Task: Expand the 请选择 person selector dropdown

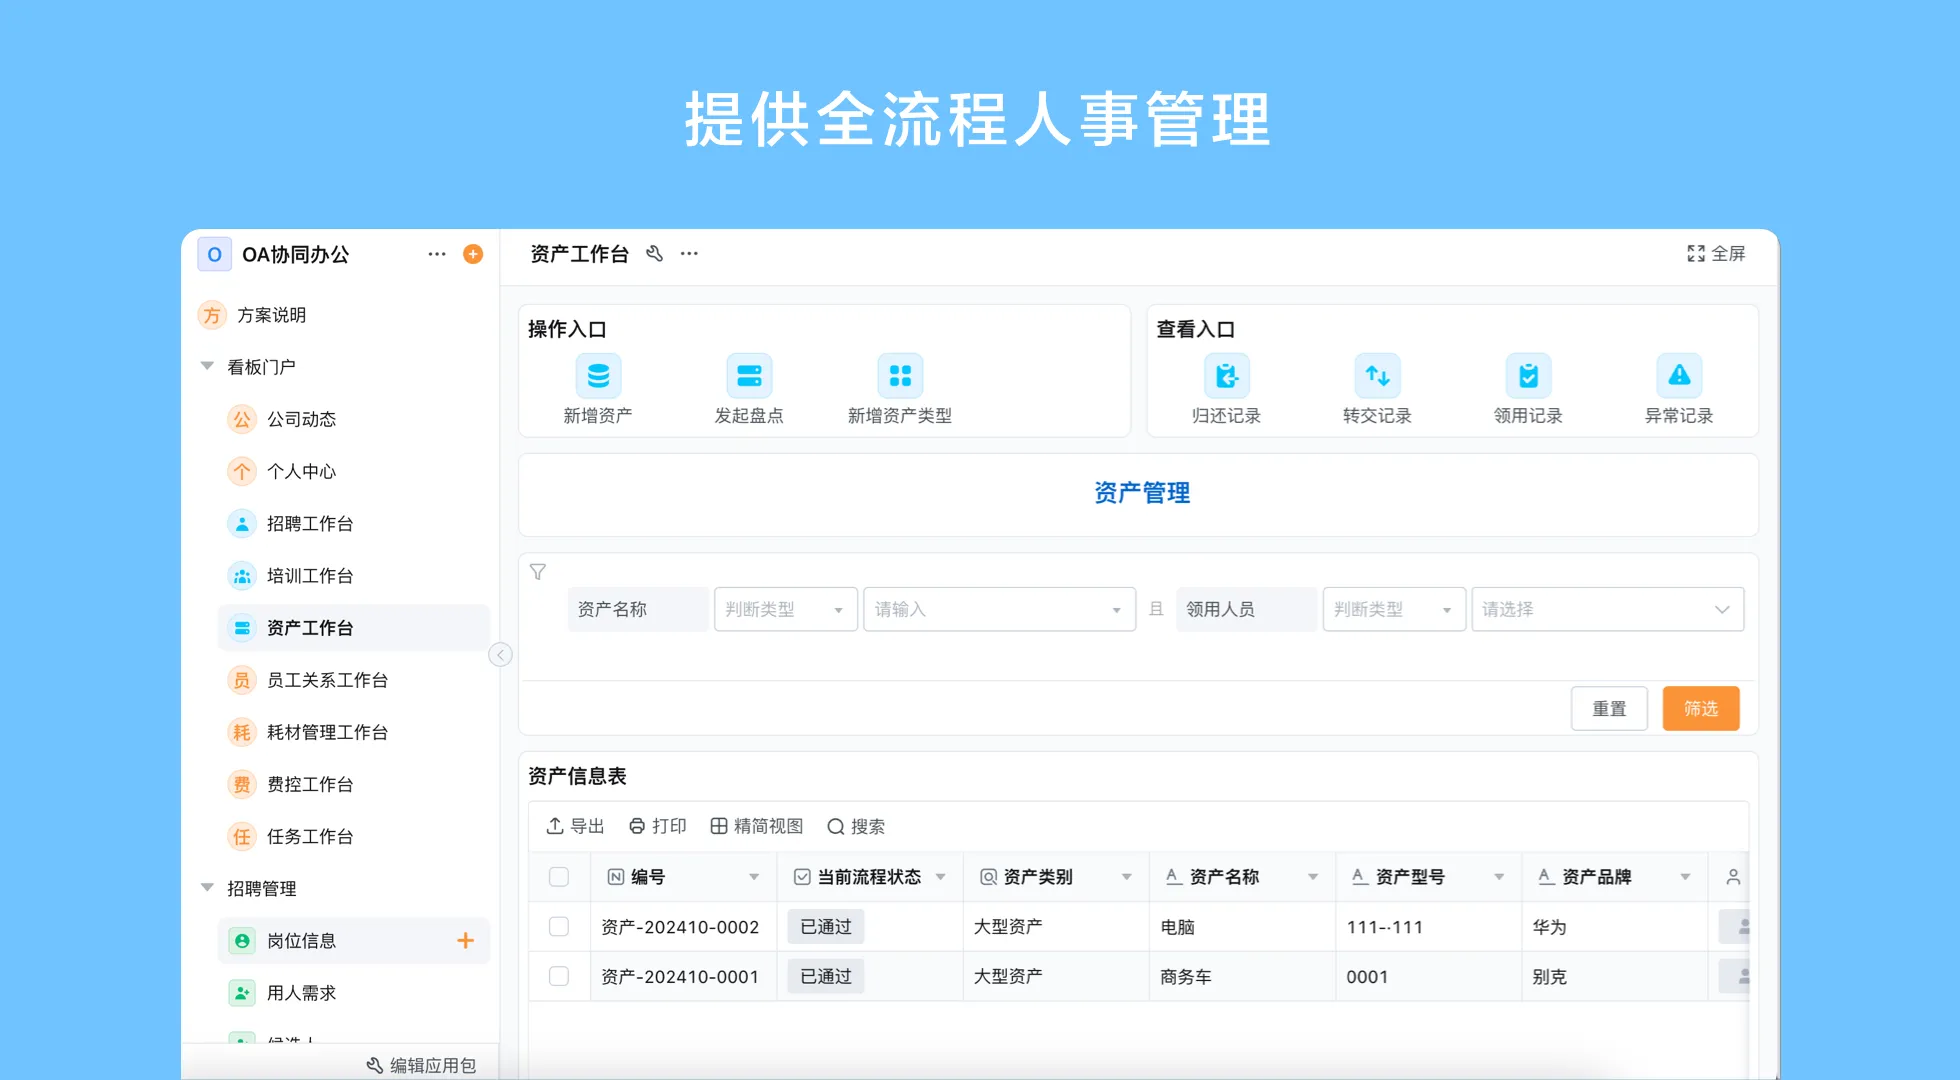Action: [1607, 609]
